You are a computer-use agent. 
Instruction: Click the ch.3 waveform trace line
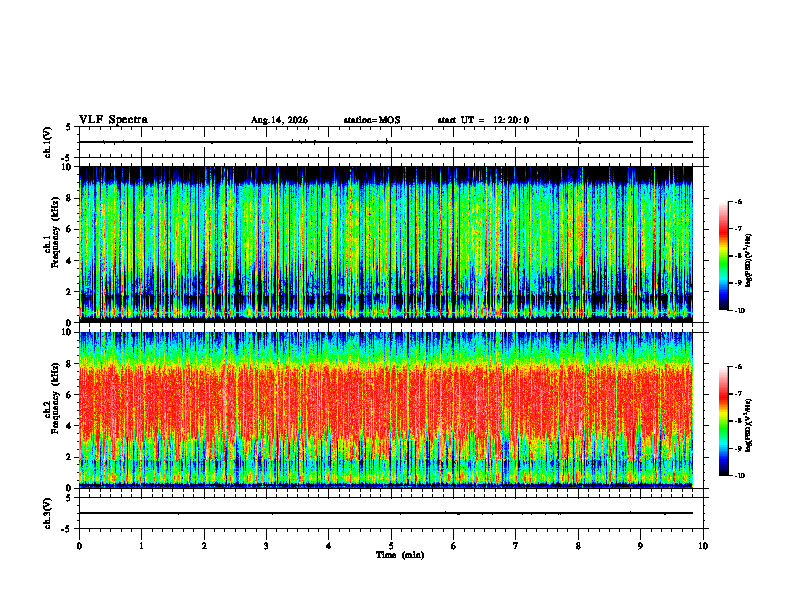[x=386, y=513]
